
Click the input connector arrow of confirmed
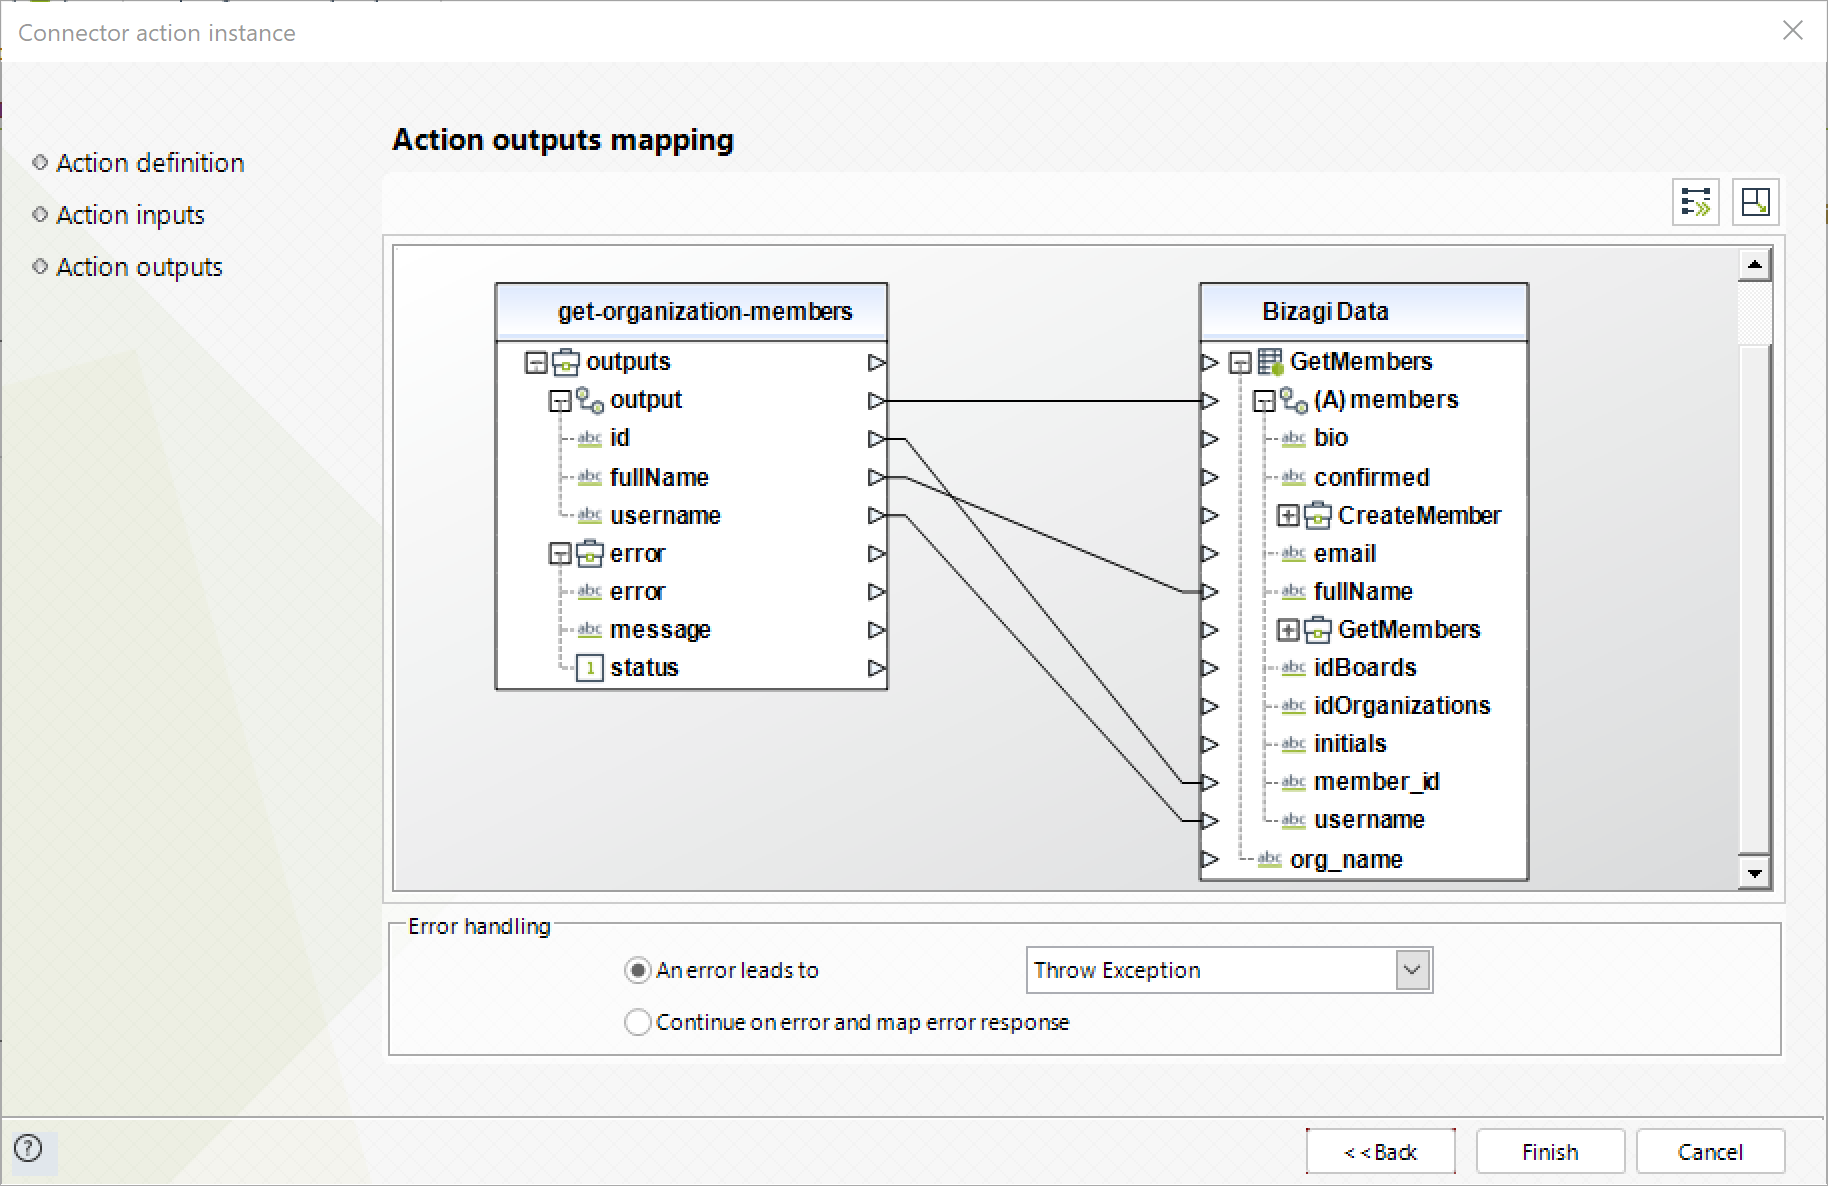1210,478
